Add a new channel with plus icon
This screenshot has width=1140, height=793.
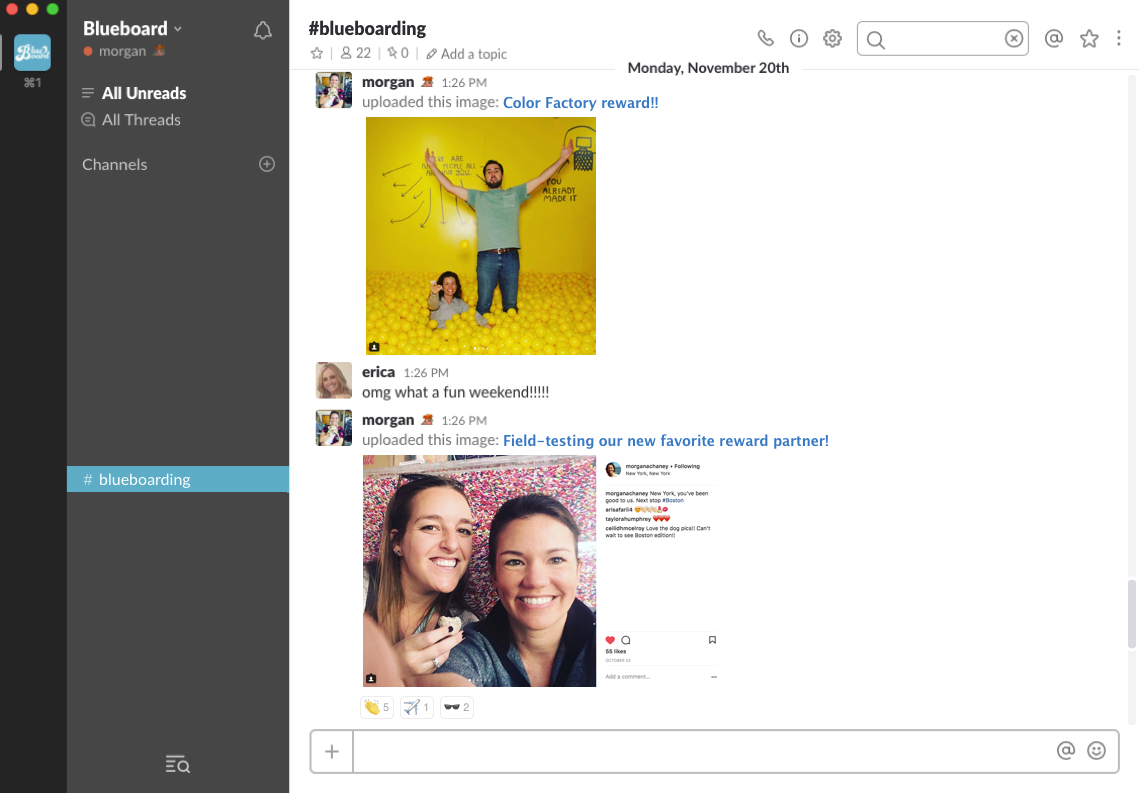coord(267,164)
